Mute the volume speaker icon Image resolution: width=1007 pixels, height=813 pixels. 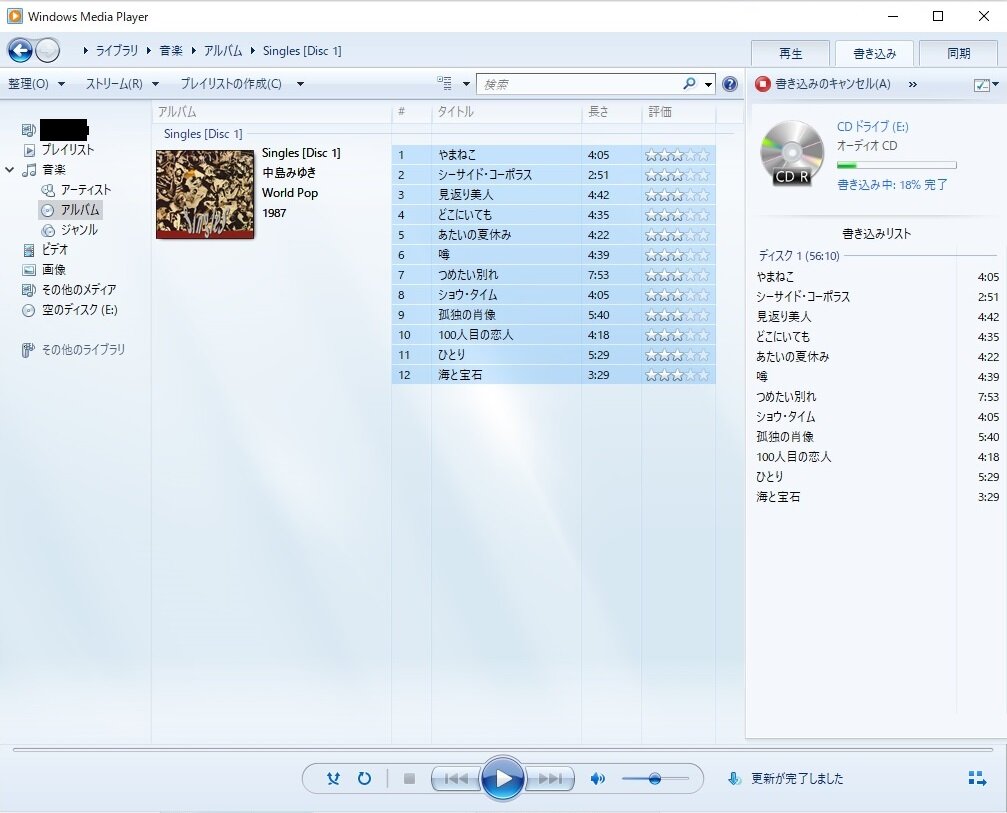pyautogui.click(x=598, y=779)
